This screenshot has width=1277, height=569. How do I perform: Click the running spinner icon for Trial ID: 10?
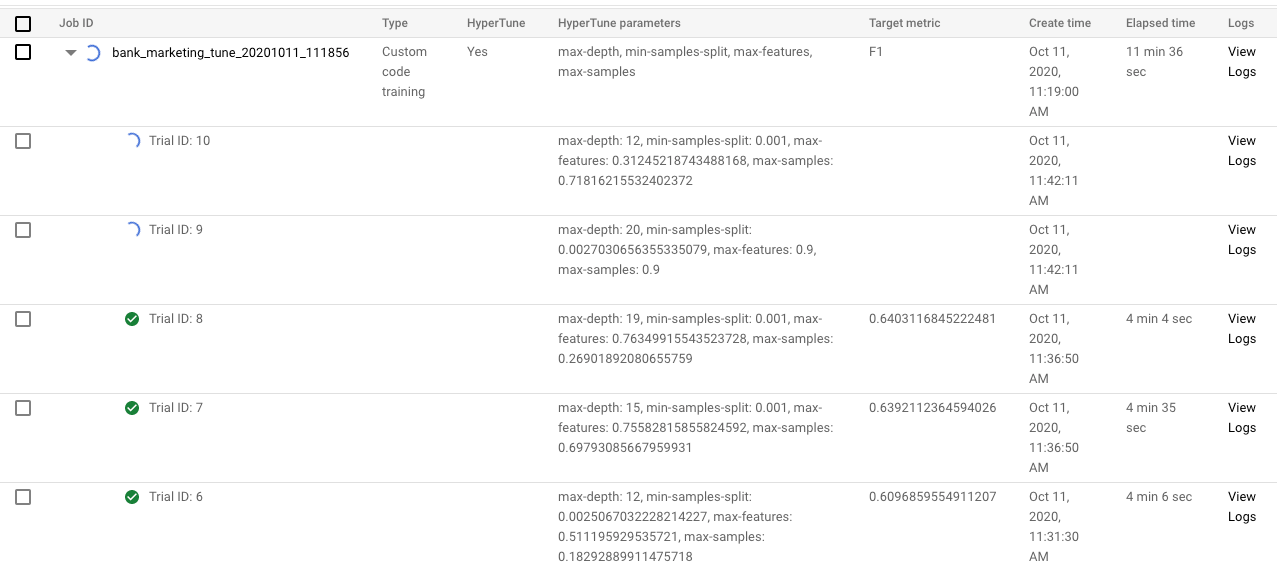(x=132, y=141)
